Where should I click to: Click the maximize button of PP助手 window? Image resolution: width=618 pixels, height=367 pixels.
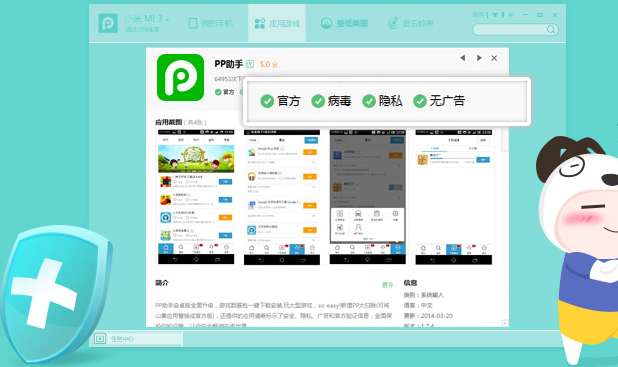click(540, 15)
